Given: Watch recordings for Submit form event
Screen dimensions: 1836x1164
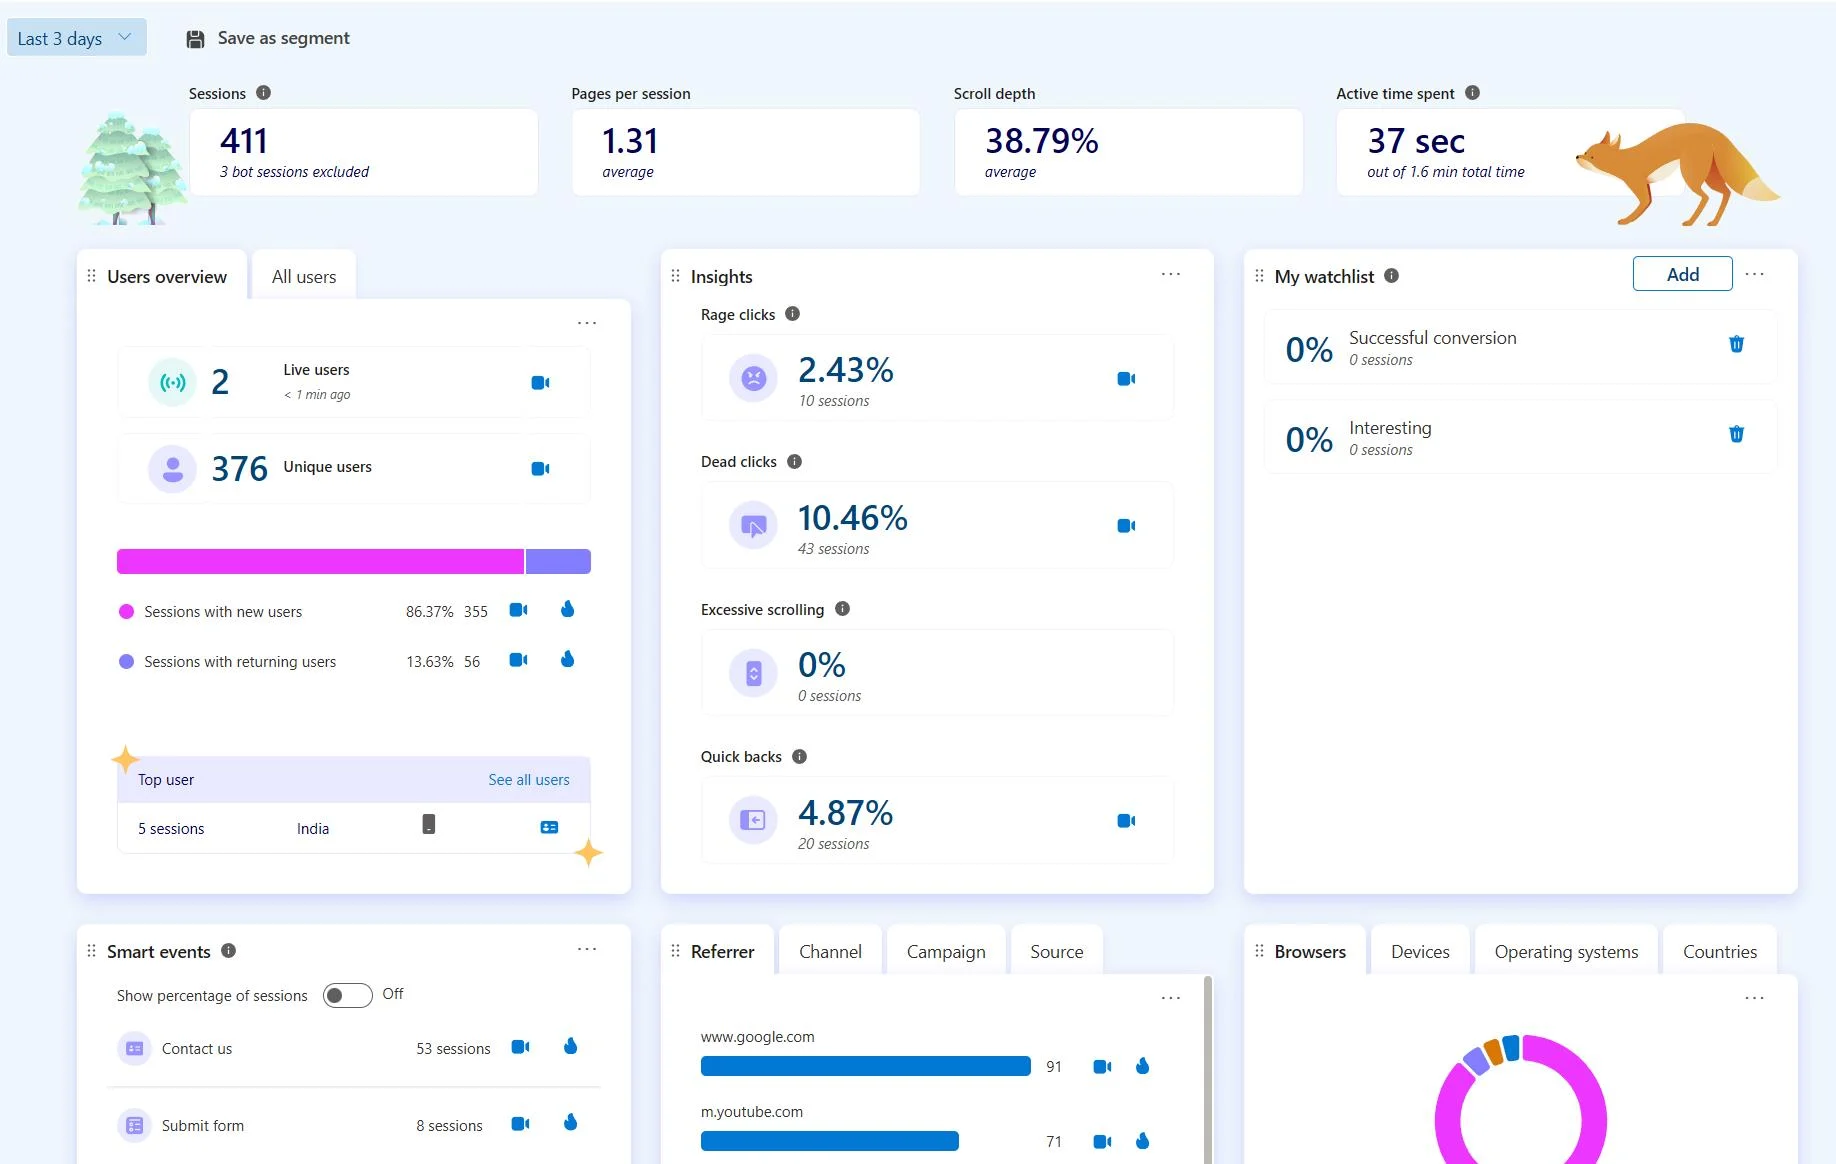Looking at the screenshot, I should click(520, 1124).
